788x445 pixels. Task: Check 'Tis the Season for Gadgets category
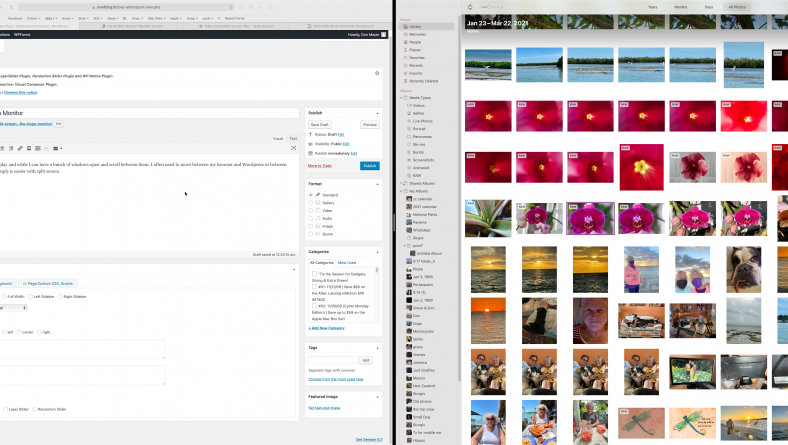pos(315,274)
